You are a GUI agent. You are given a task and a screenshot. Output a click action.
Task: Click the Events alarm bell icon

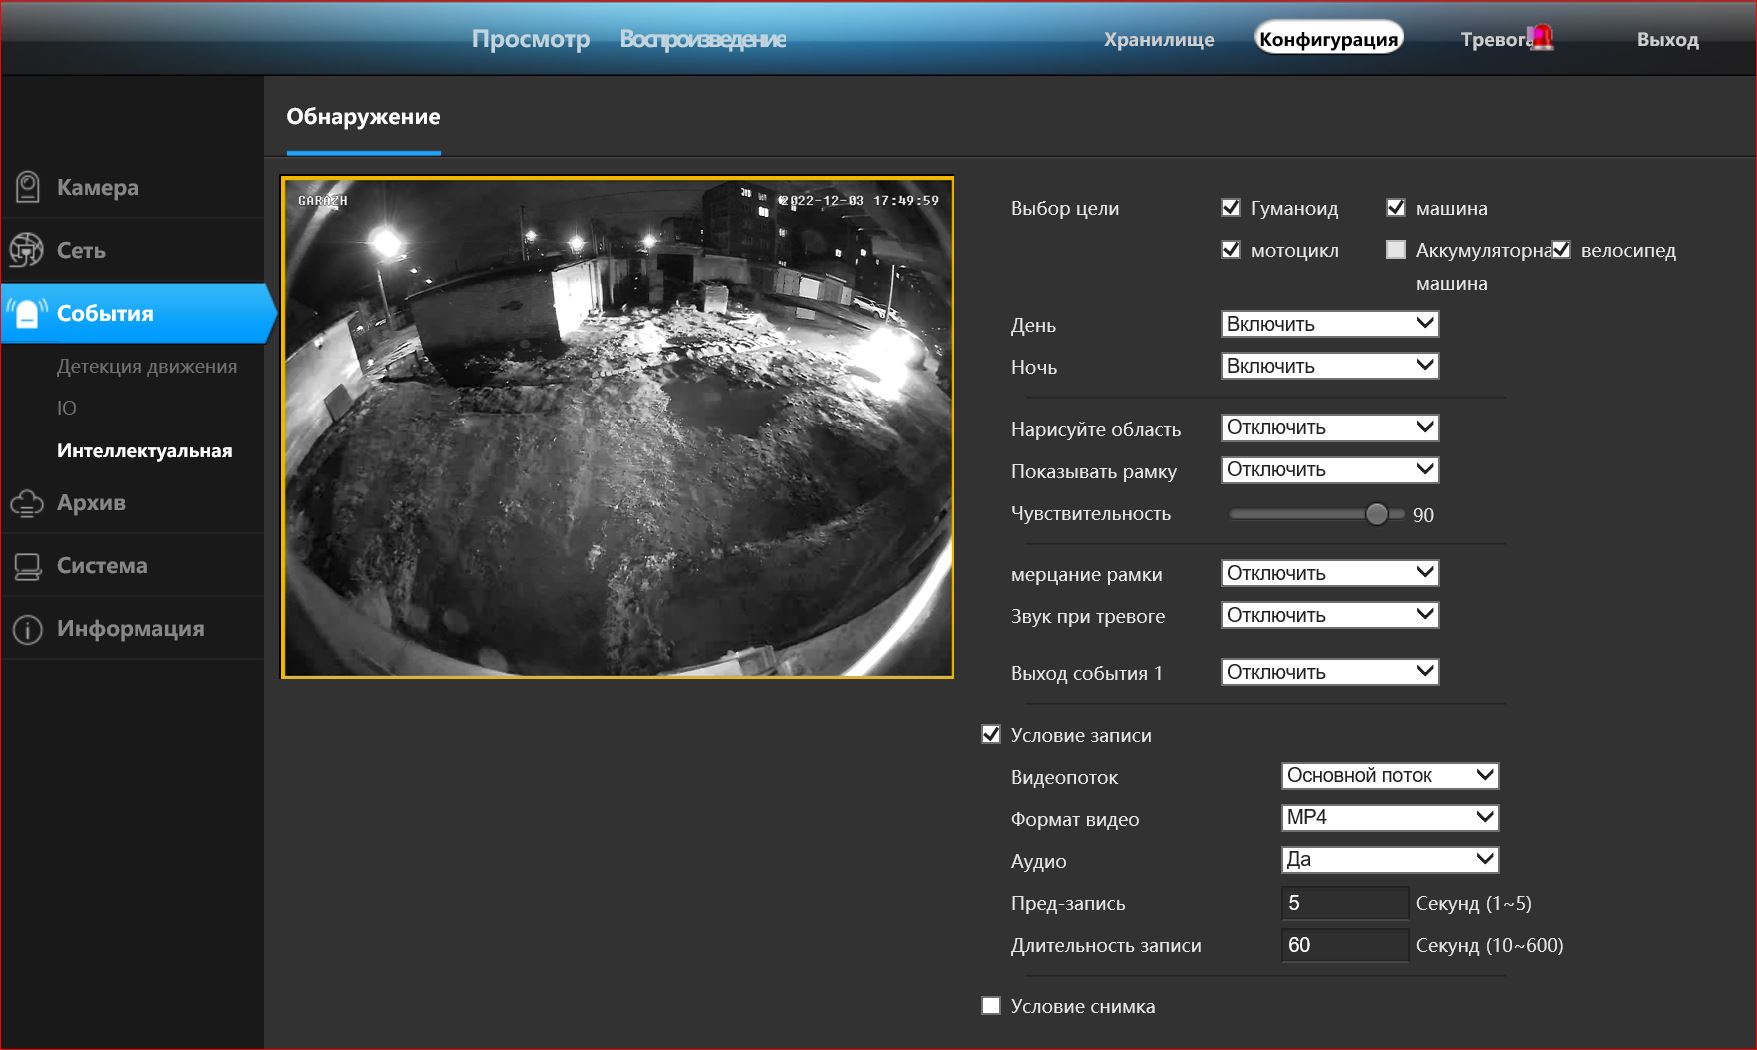(28, 313)
